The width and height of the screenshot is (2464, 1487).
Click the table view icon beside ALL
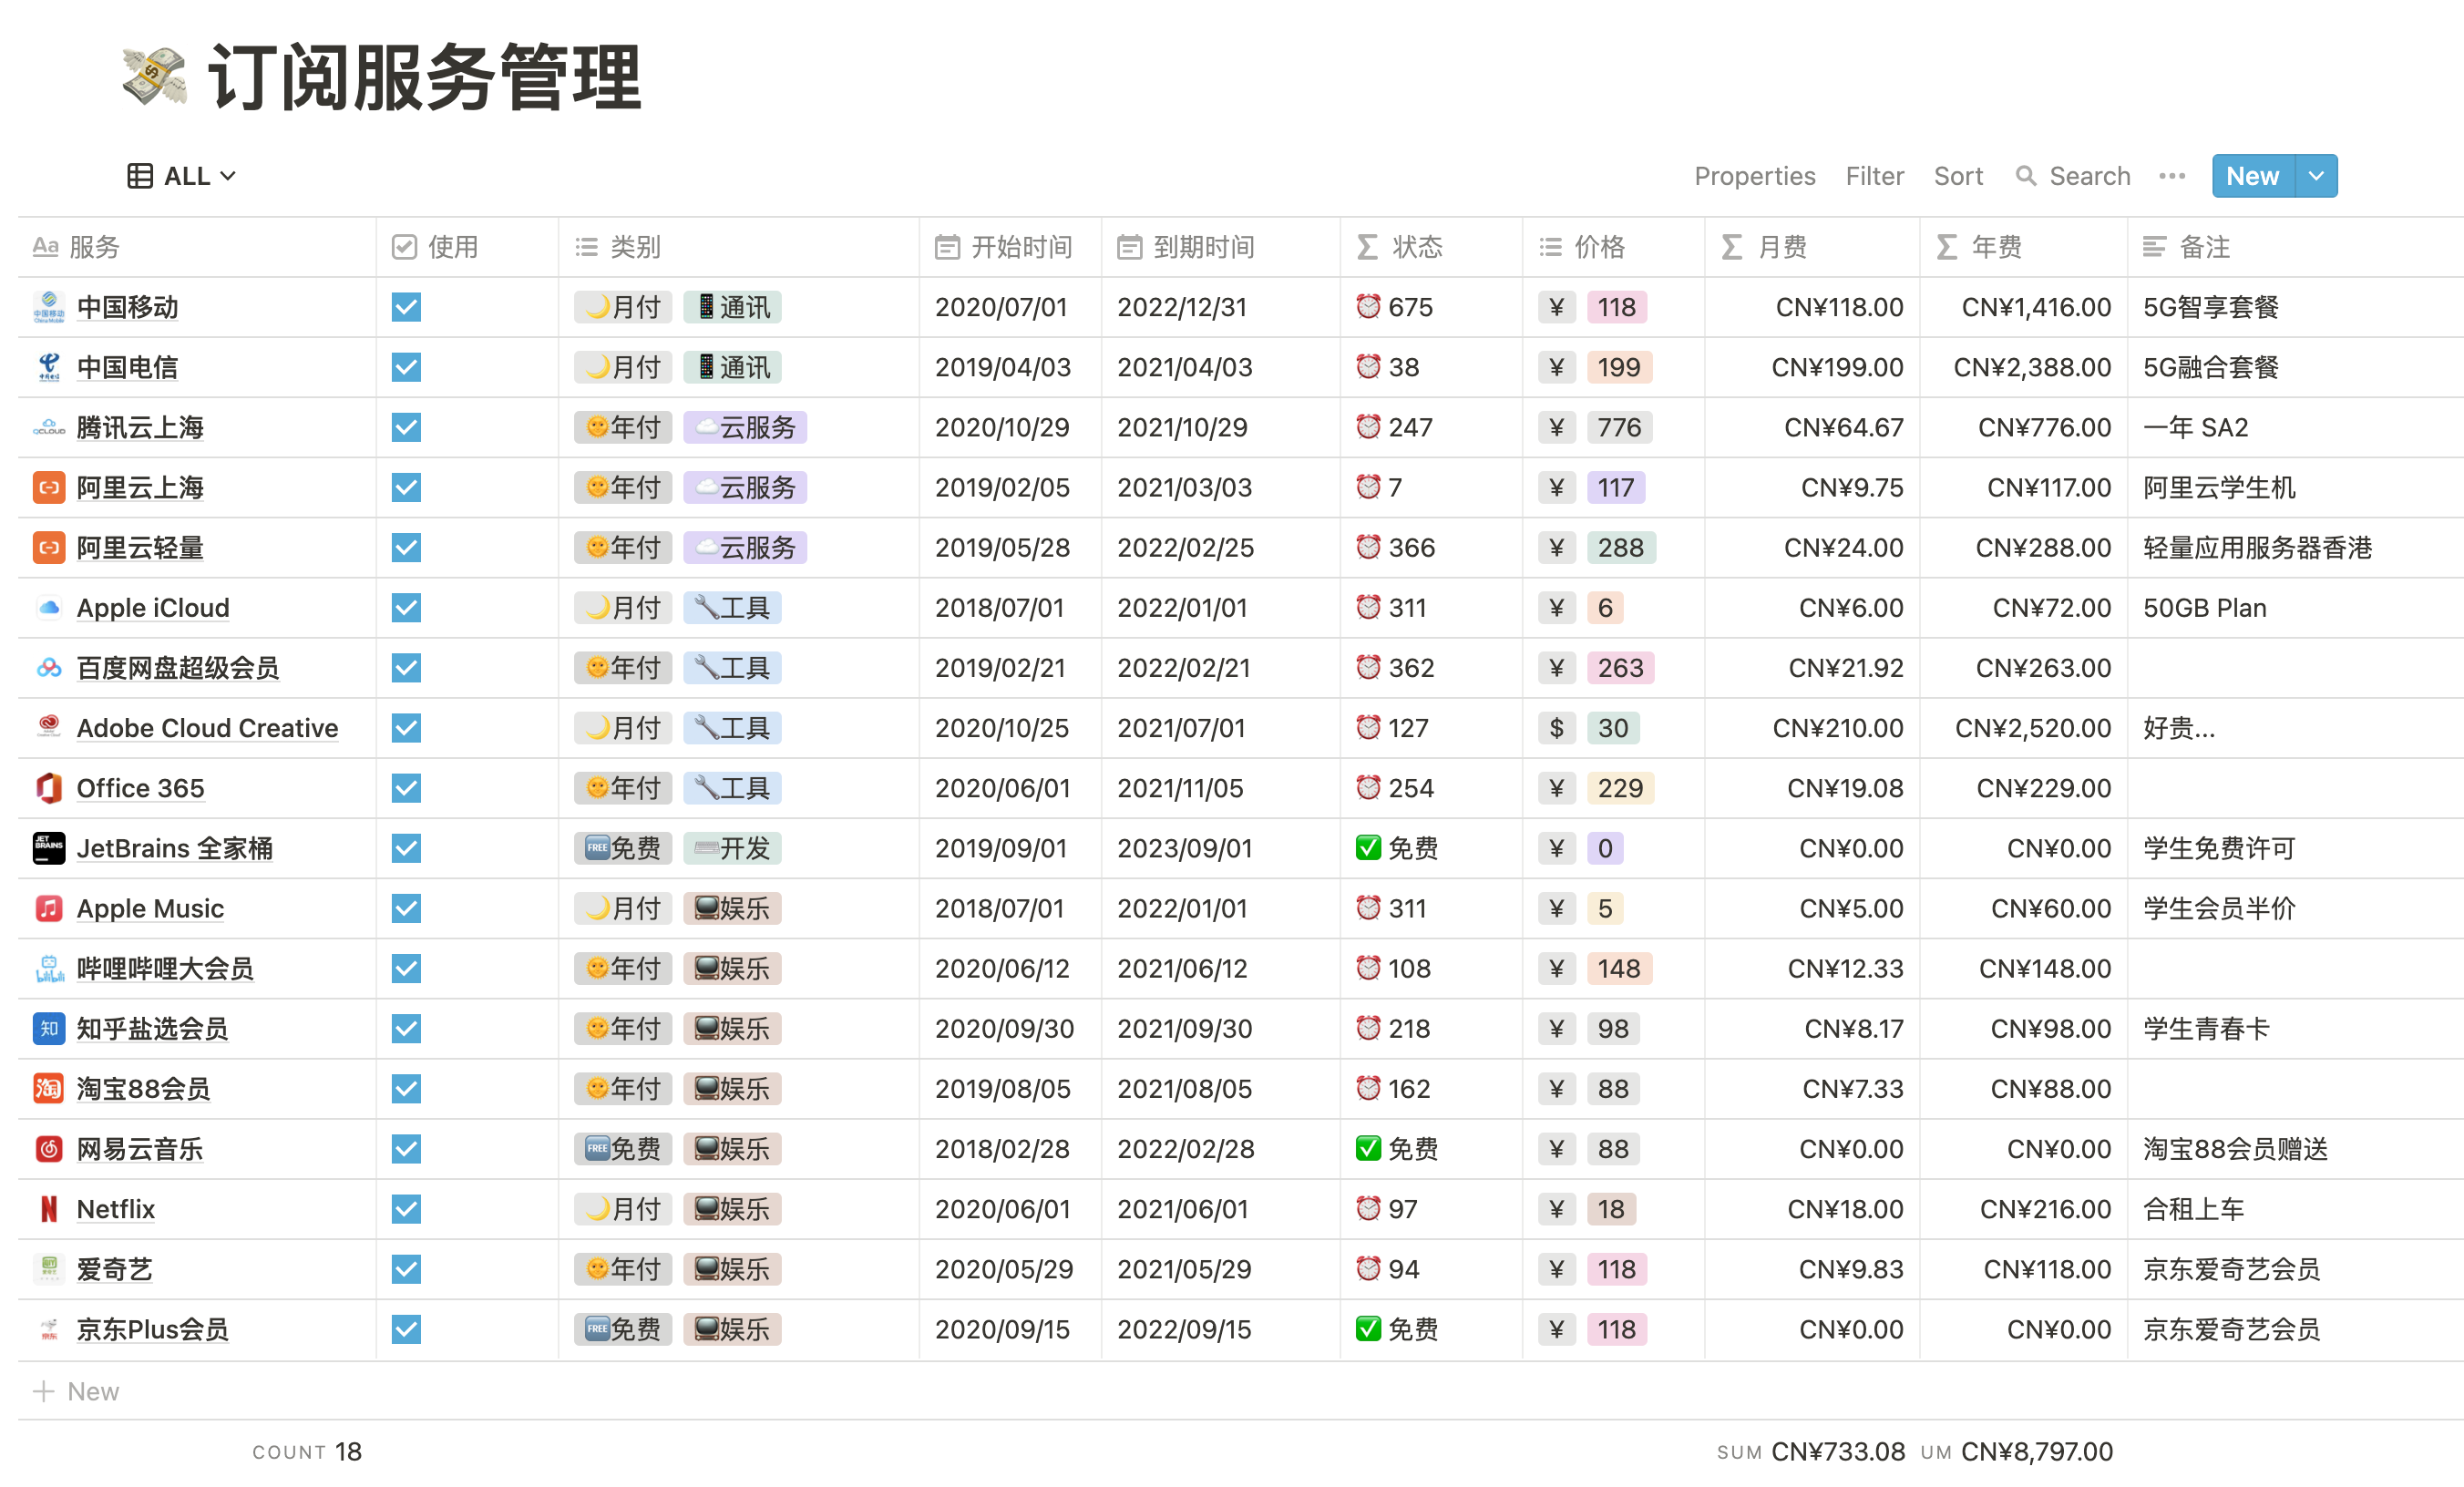(x=140, y=176)
